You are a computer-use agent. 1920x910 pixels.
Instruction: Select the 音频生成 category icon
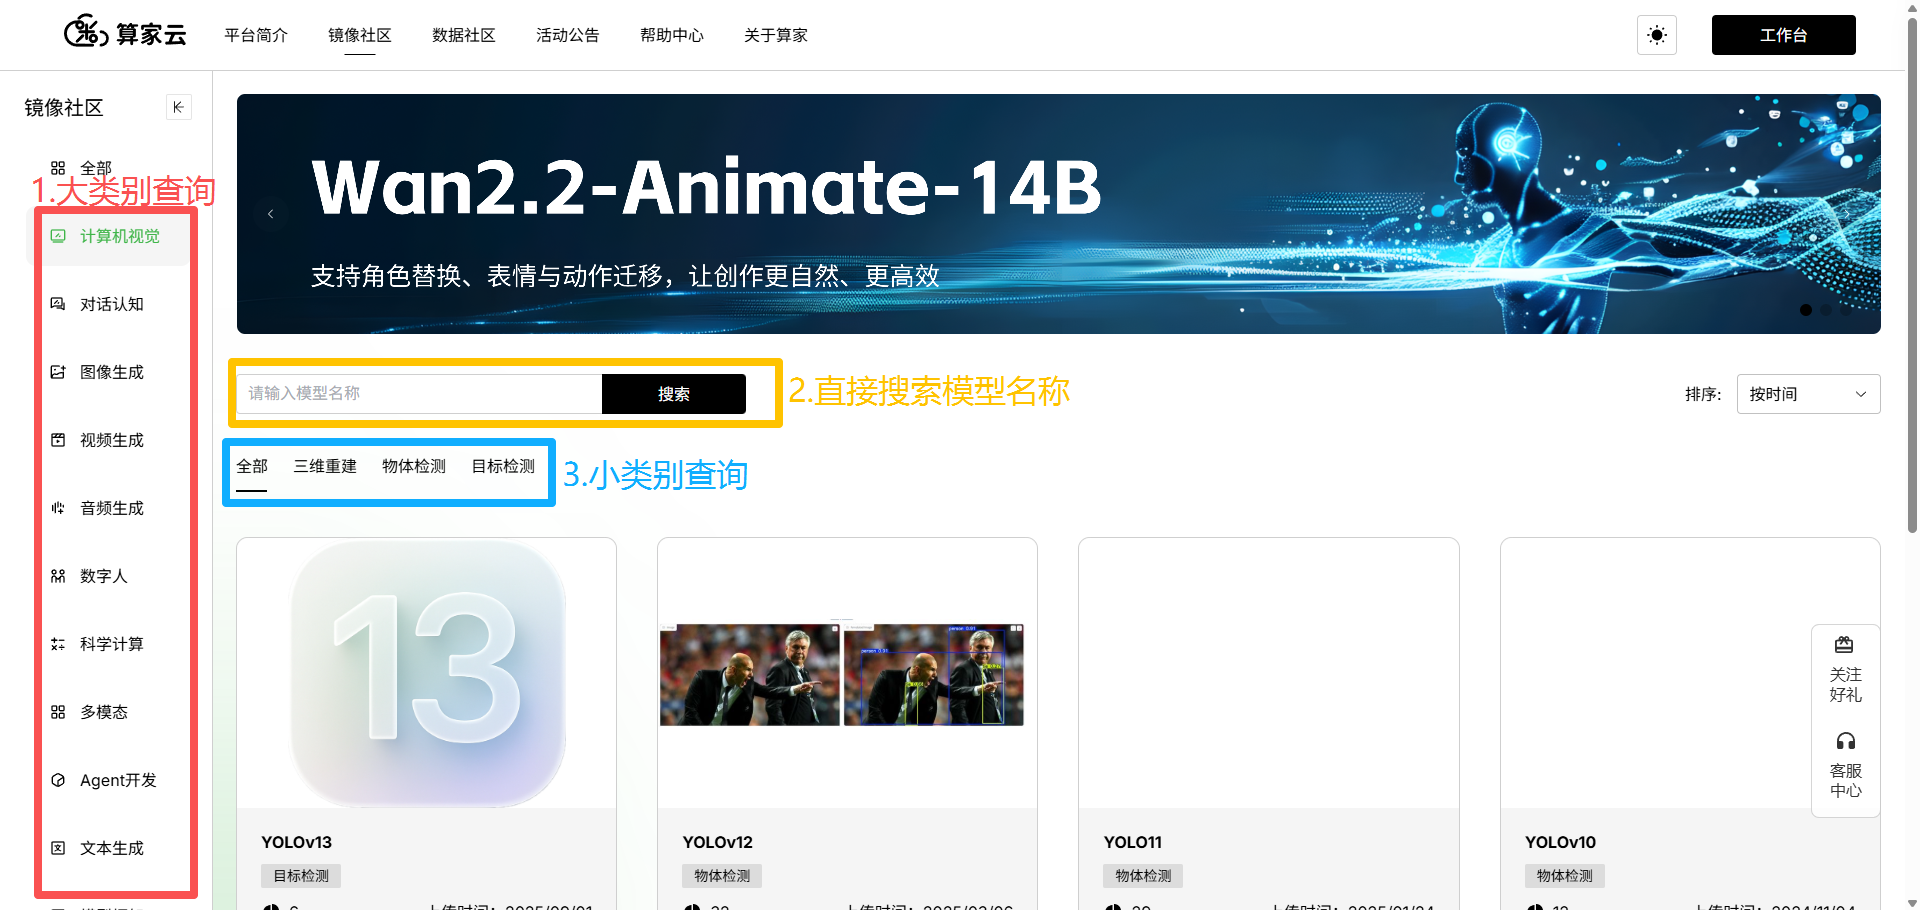click(x=58, y=508)
